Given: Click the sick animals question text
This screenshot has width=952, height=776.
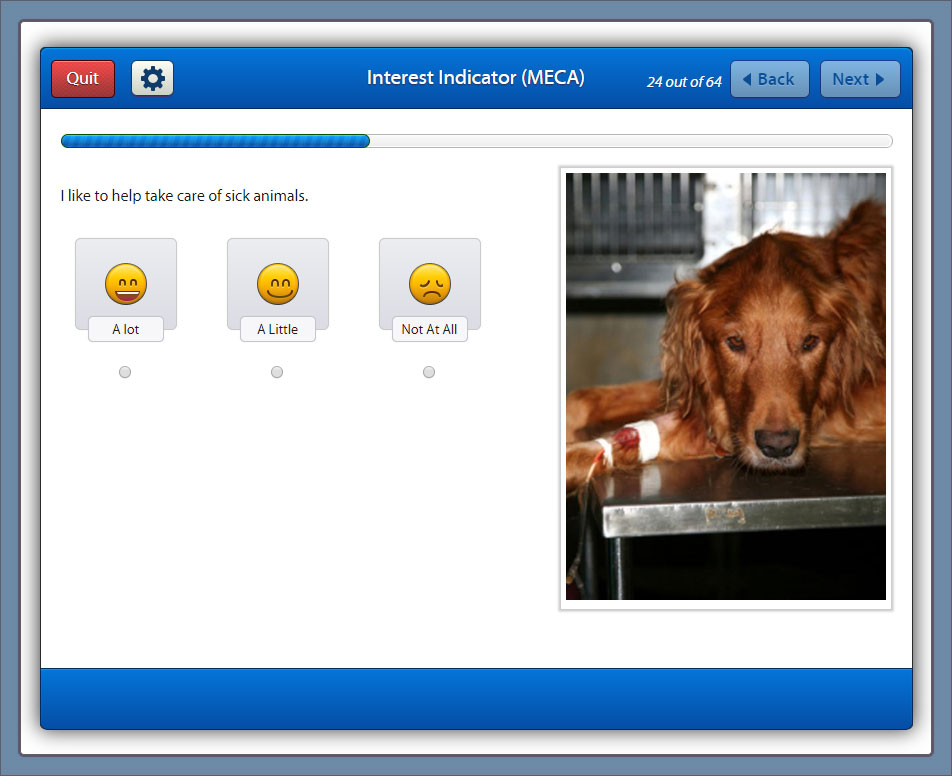Looking at the screenshot, I should (x=185, y=196).
